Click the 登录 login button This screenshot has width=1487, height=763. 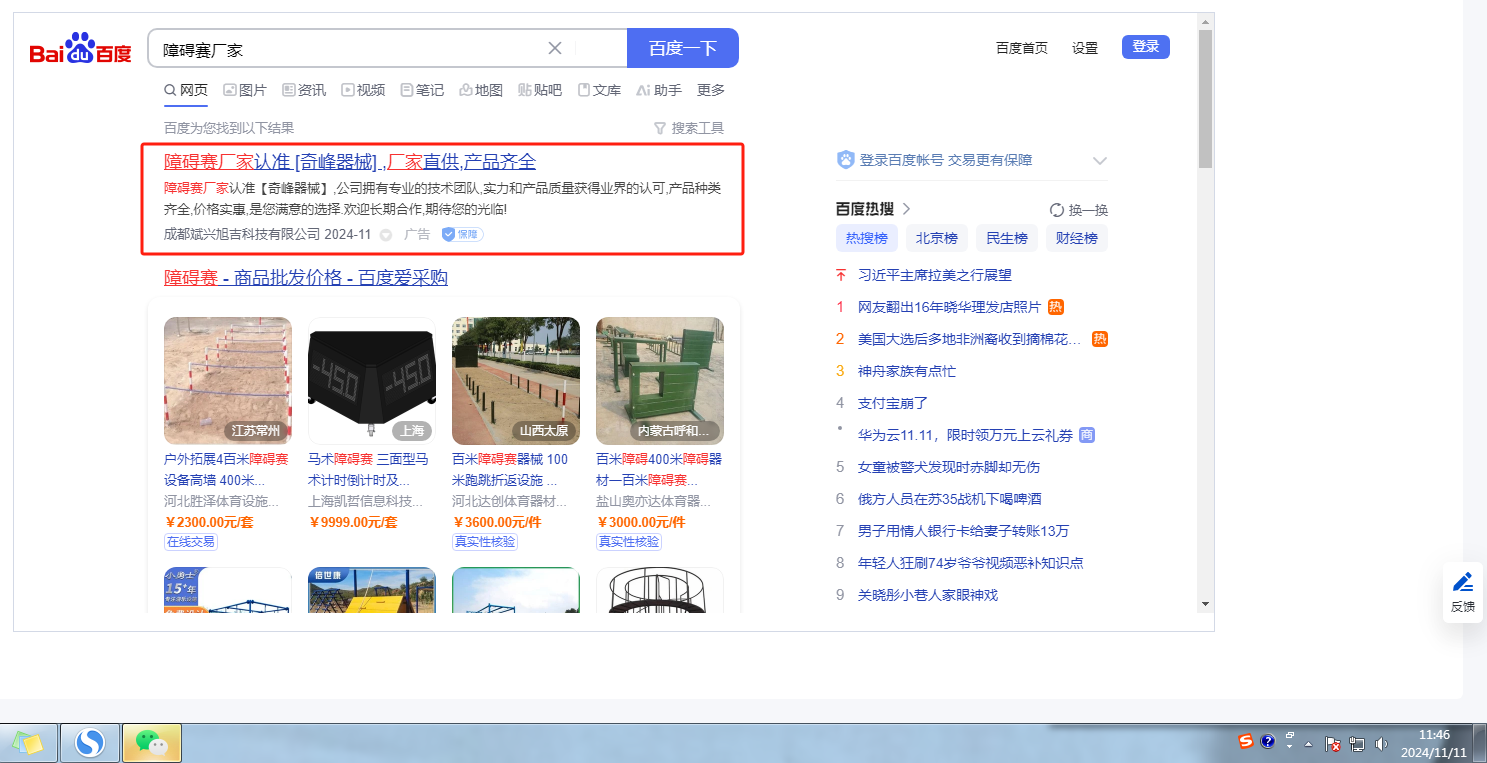click(x=1146, y=46)
